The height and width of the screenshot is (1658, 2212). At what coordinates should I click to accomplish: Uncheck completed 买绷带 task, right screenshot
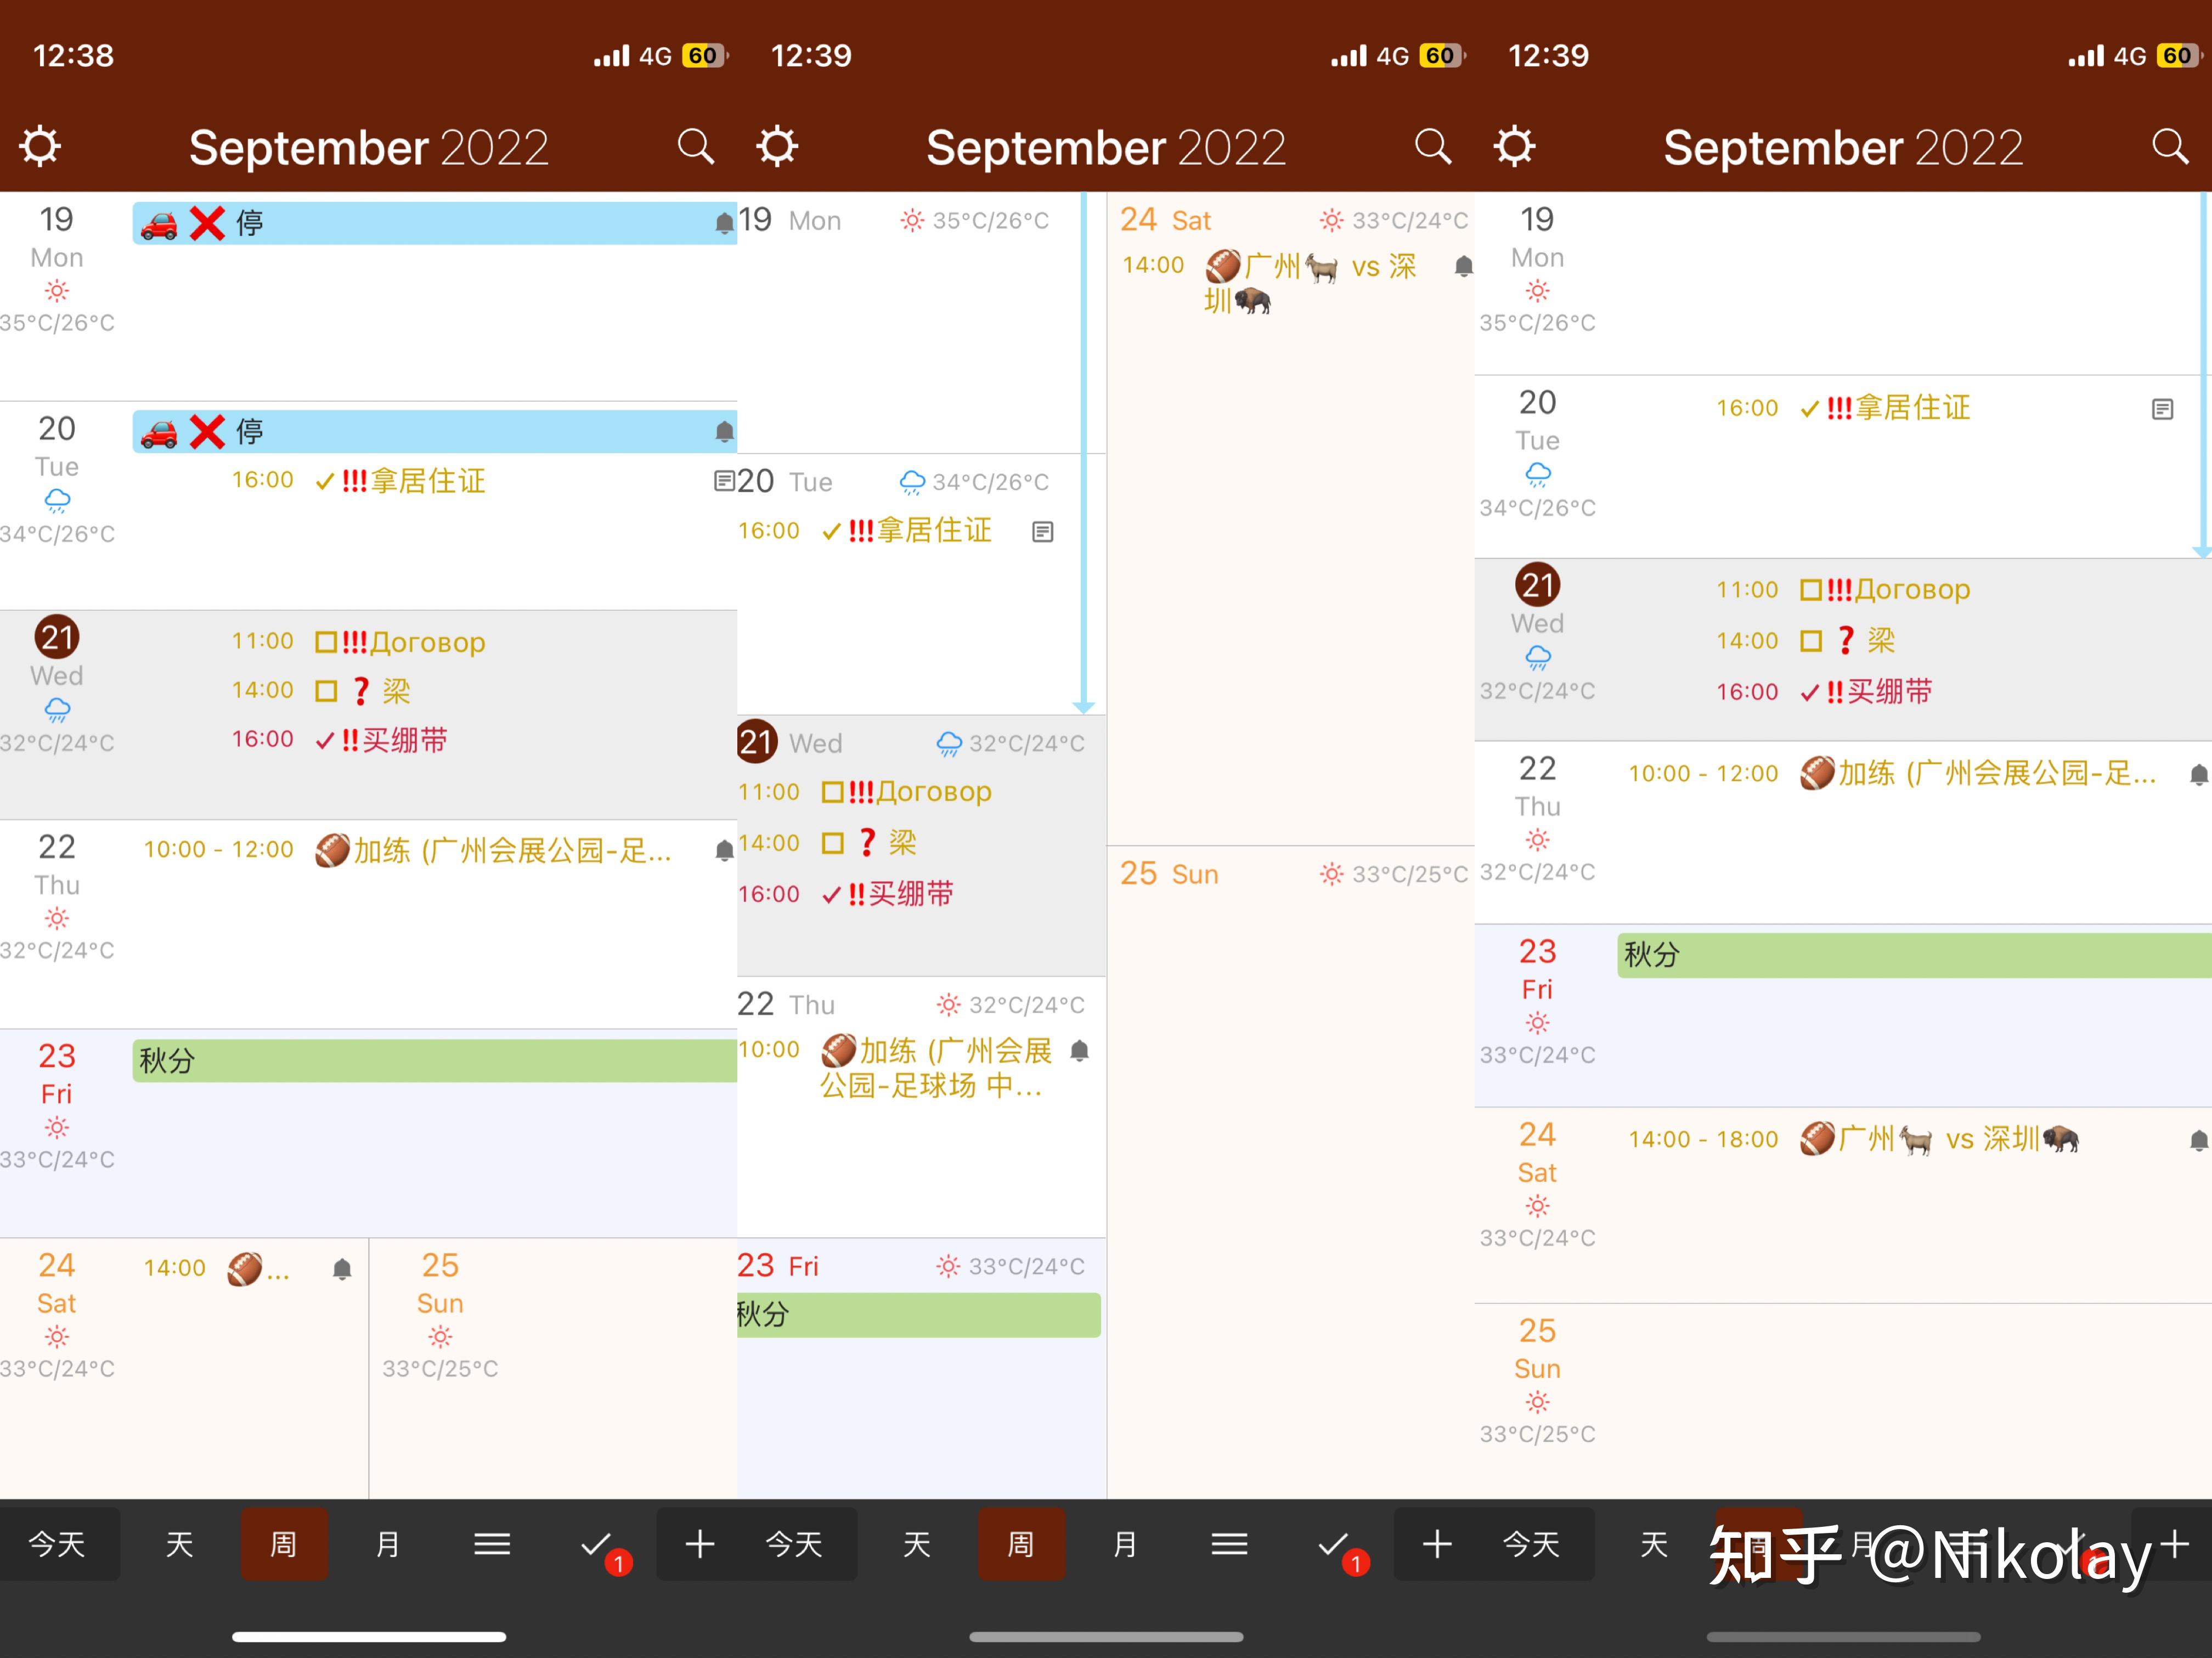pos(1810,692)
